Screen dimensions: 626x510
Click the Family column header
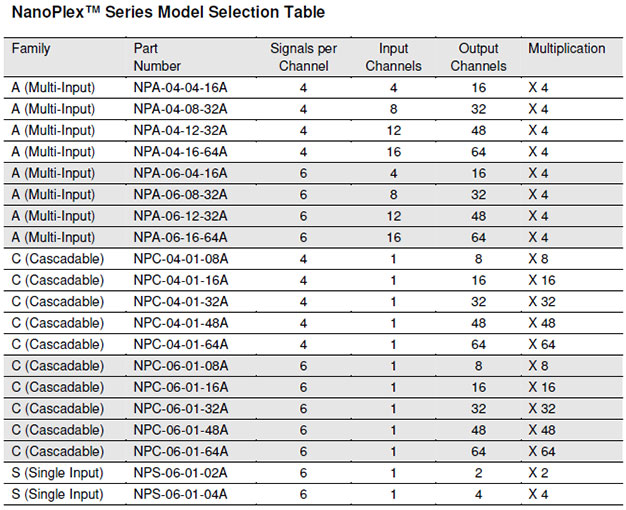pyautogui.click(x=30, y=49)
